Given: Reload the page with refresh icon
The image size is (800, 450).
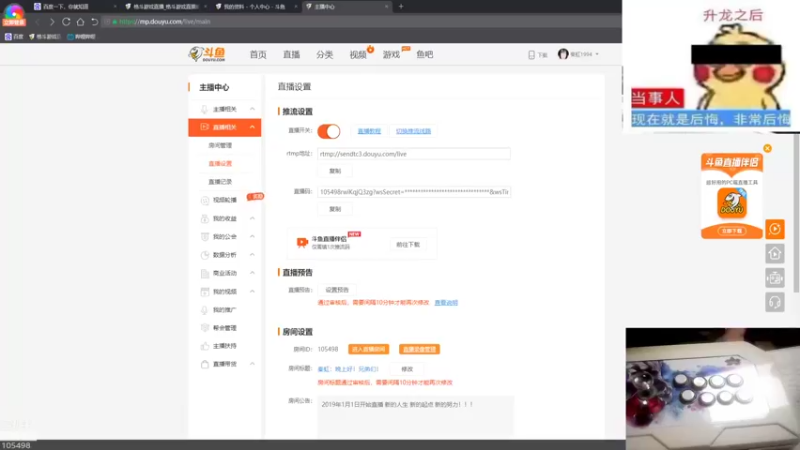Looking at the screenshot, I should (x=66, y=22).
